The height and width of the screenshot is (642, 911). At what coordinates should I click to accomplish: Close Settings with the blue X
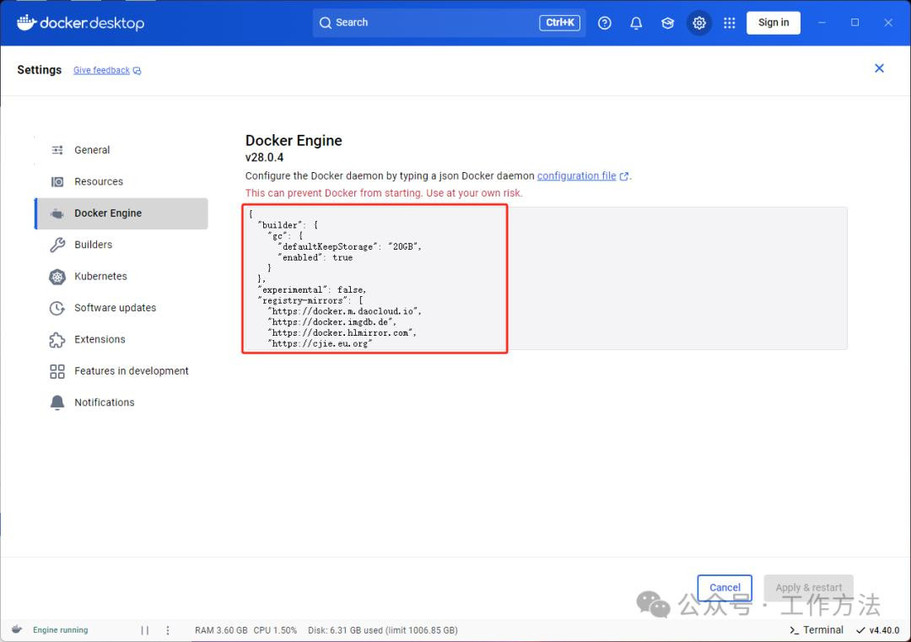click(x=879, y=69)
